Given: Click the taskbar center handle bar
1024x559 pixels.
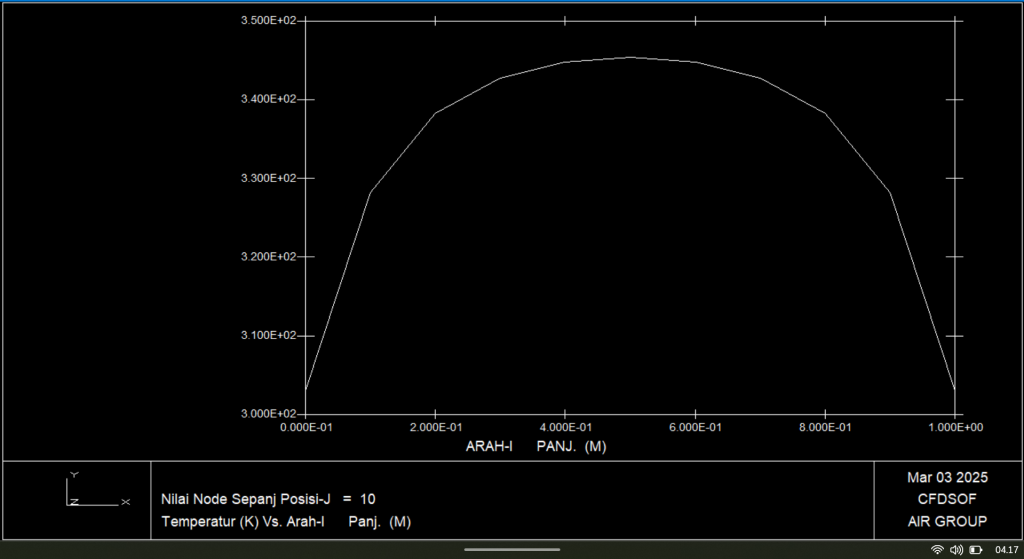Looking at the screenshot, I should (x=512, y=549).
